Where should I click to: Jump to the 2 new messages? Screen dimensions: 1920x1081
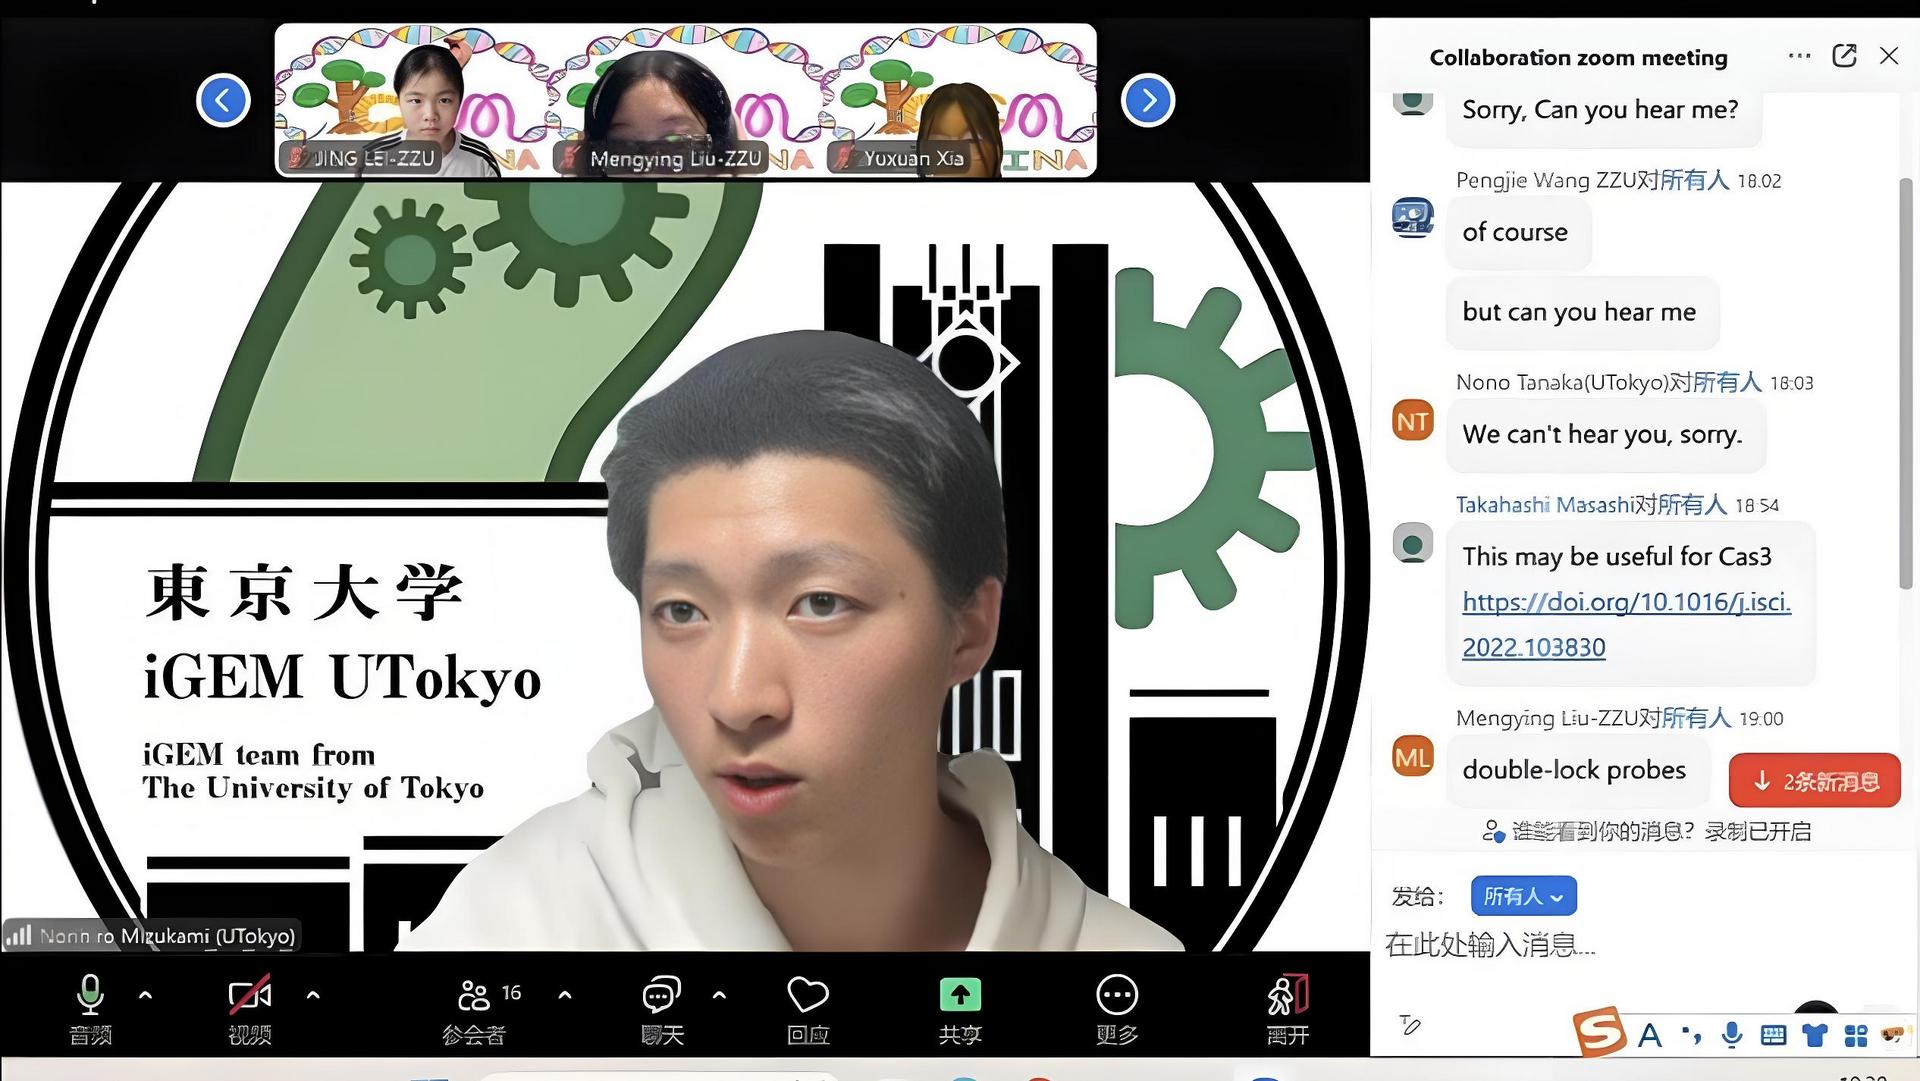tap(1814, 781)
